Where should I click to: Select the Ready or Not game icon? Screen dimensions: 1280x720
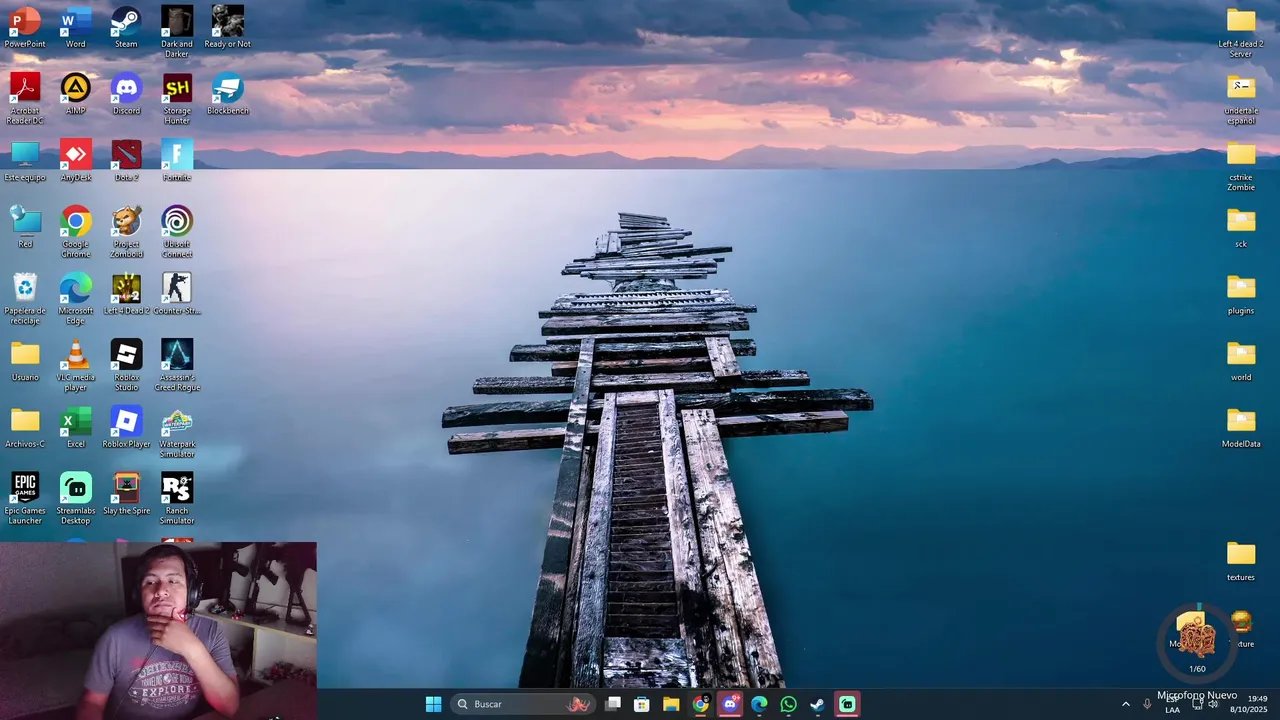(228, 27)
